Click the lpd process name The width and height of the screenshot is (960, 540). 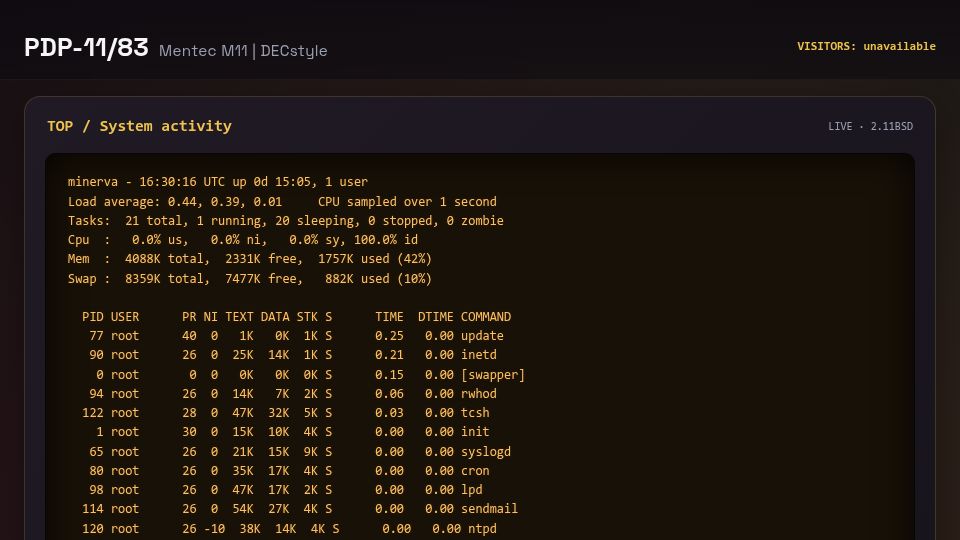coord(471,490)
